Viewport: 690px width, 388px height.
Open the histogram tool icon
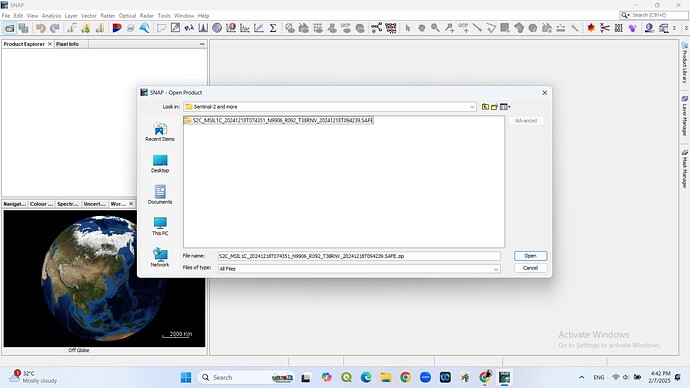(203, 28)
